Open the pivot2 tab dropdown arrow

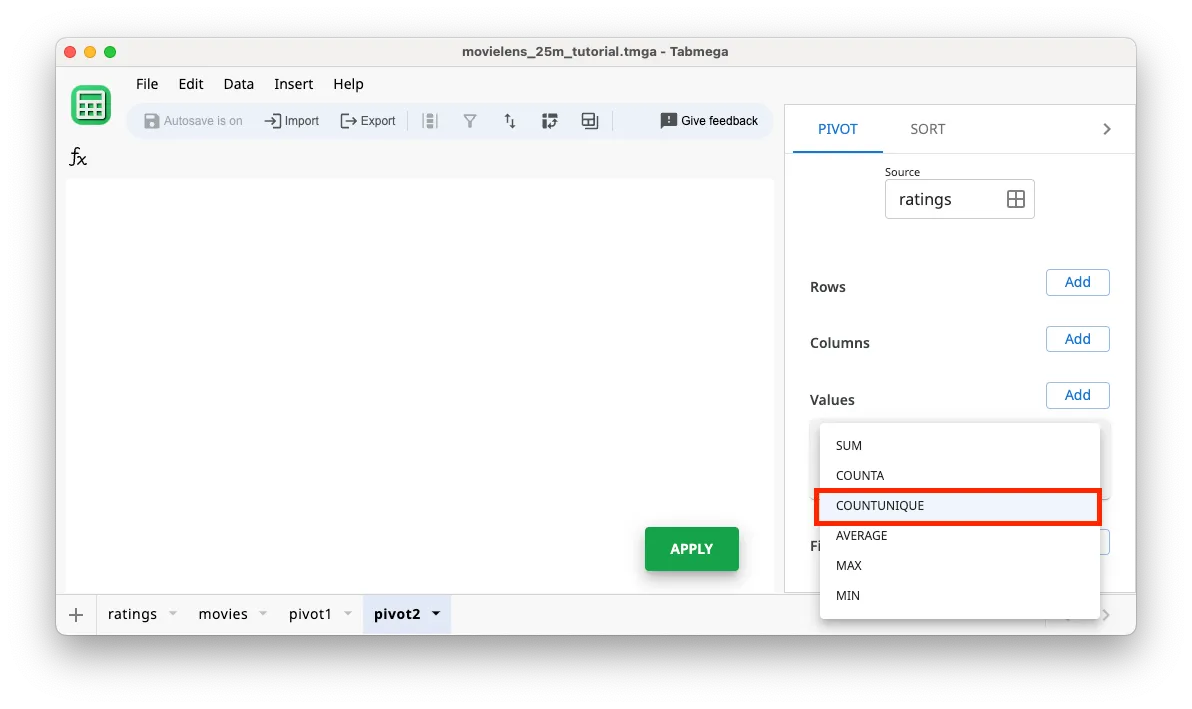click(x=435, y=614)
